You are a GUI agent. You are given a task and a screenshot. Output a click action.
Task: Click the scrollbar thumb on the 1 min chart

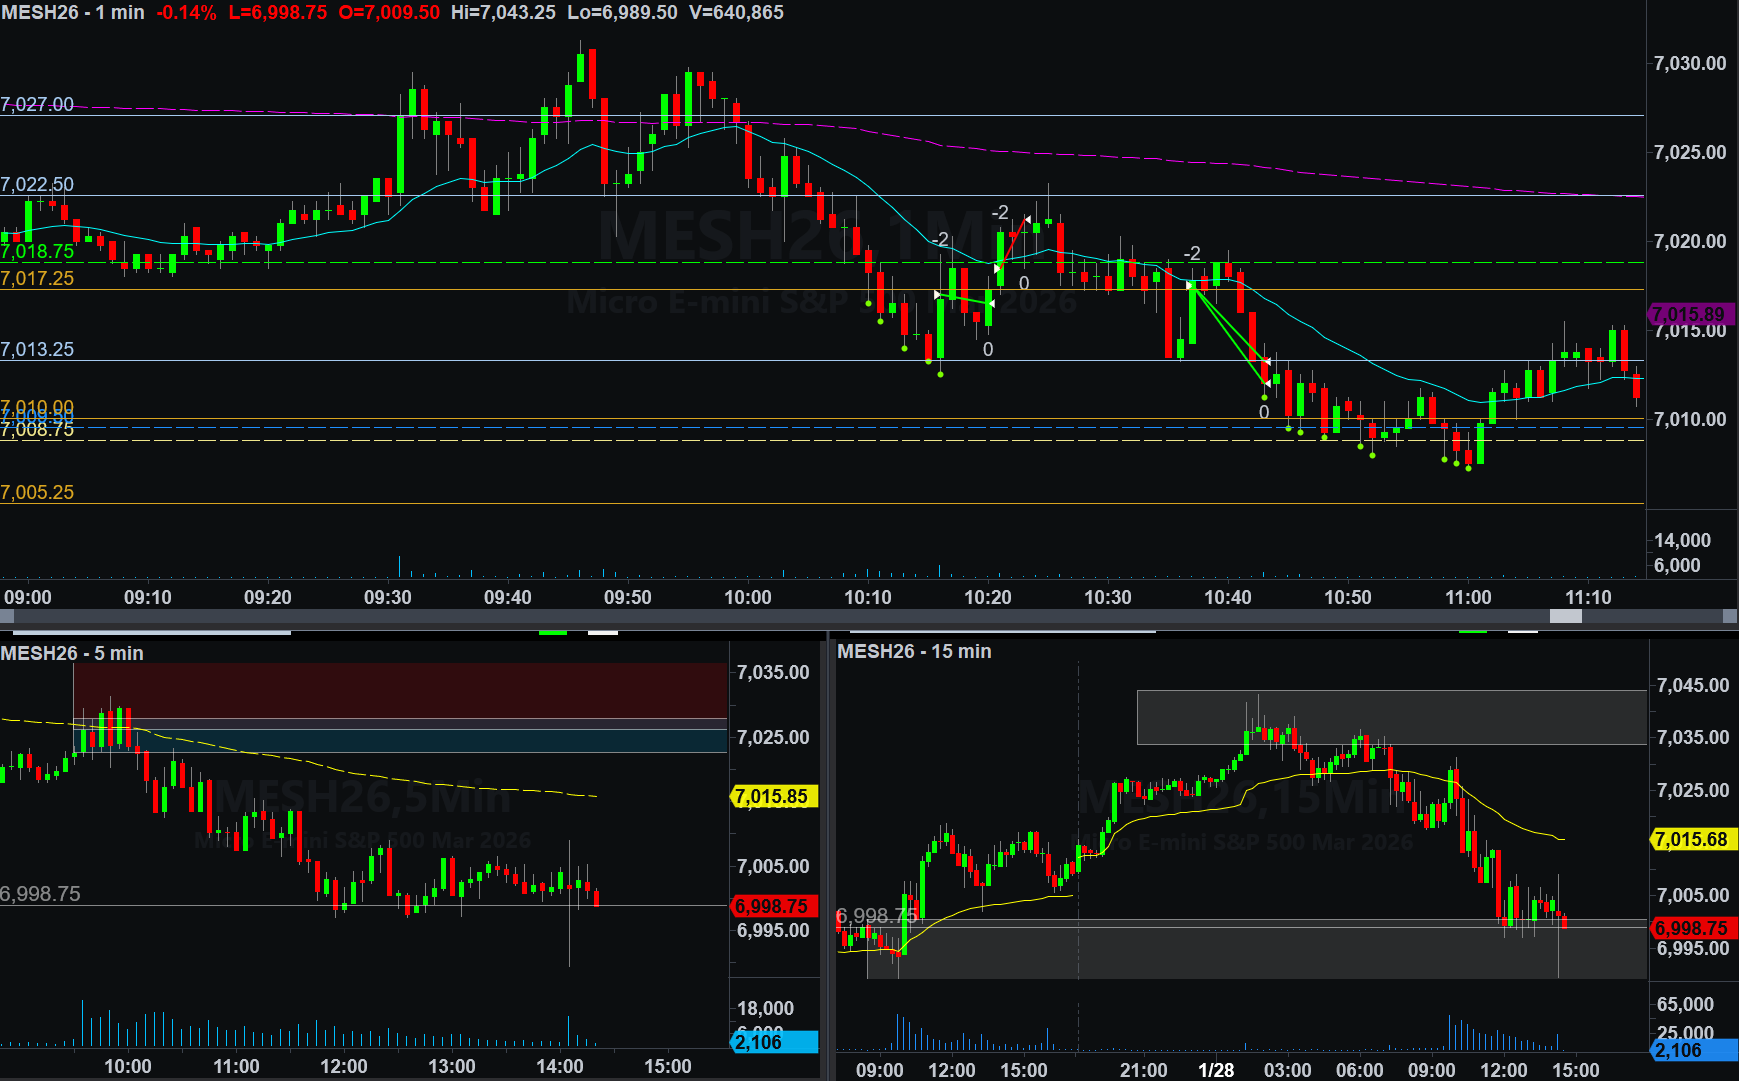pyautogui.click(x=1565, y=617)
